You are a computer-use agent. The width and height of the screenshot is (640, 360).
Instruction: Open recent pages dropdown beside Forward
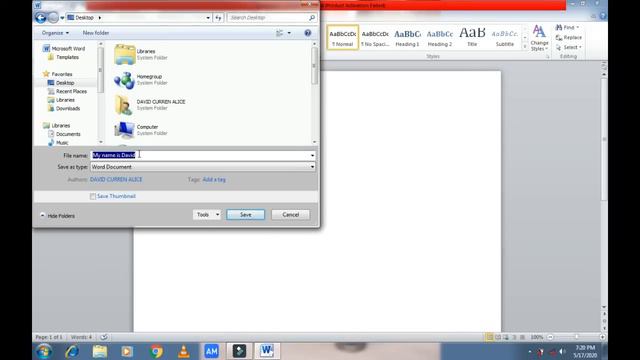coord(62,18)
